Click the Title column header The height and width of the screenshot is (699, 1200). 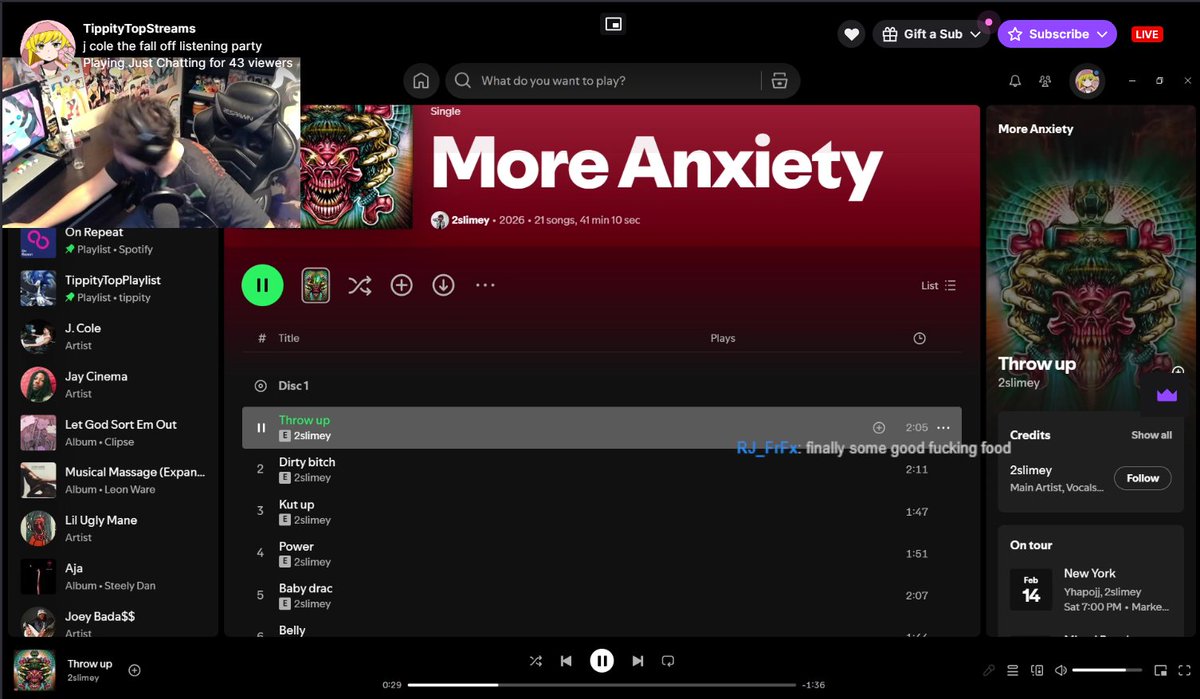(x=289, y=338)
